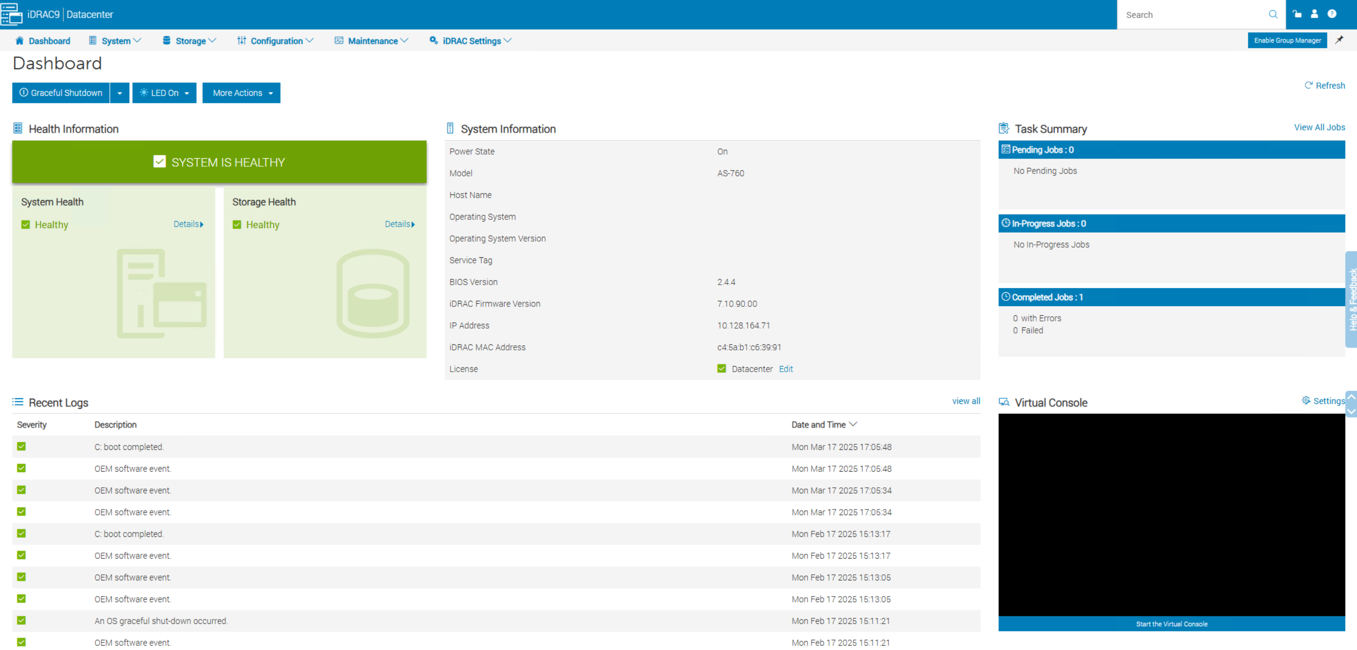Image resolution: width=1357 pixels, height=650 pixels.
Task: Click Edit next to Datacenter license
Action: pos(786,369)
